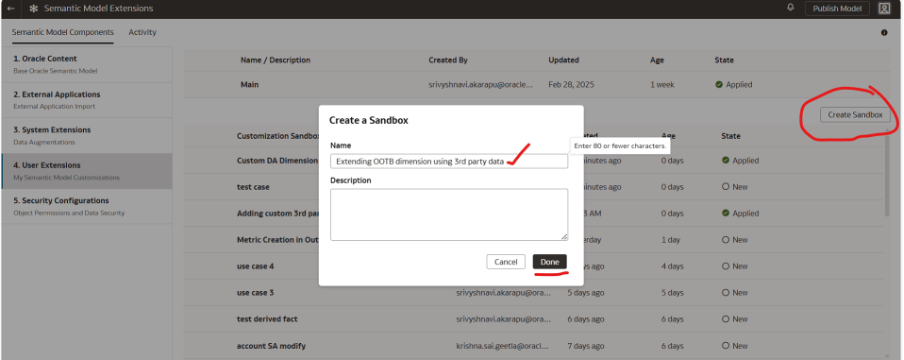The height and width of the screenshot is (360, 904).
Task: Click New status circle for Metric Creation row
Action: [x=726, y=239]
